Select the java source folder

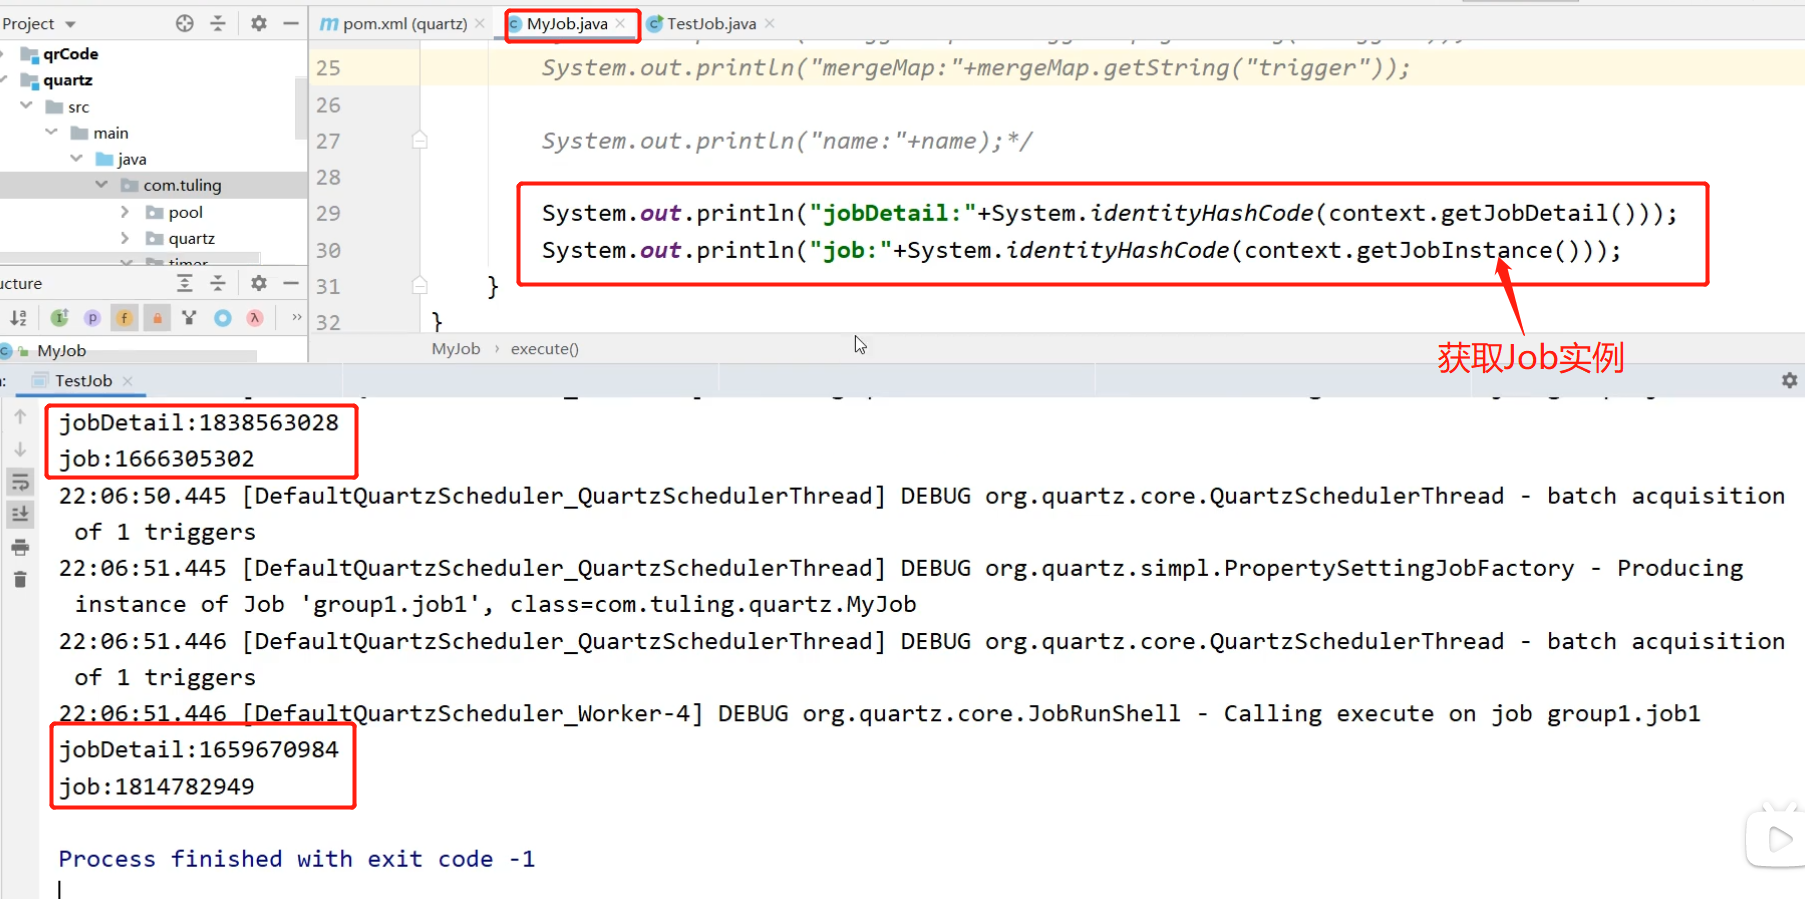coord(132,159)
